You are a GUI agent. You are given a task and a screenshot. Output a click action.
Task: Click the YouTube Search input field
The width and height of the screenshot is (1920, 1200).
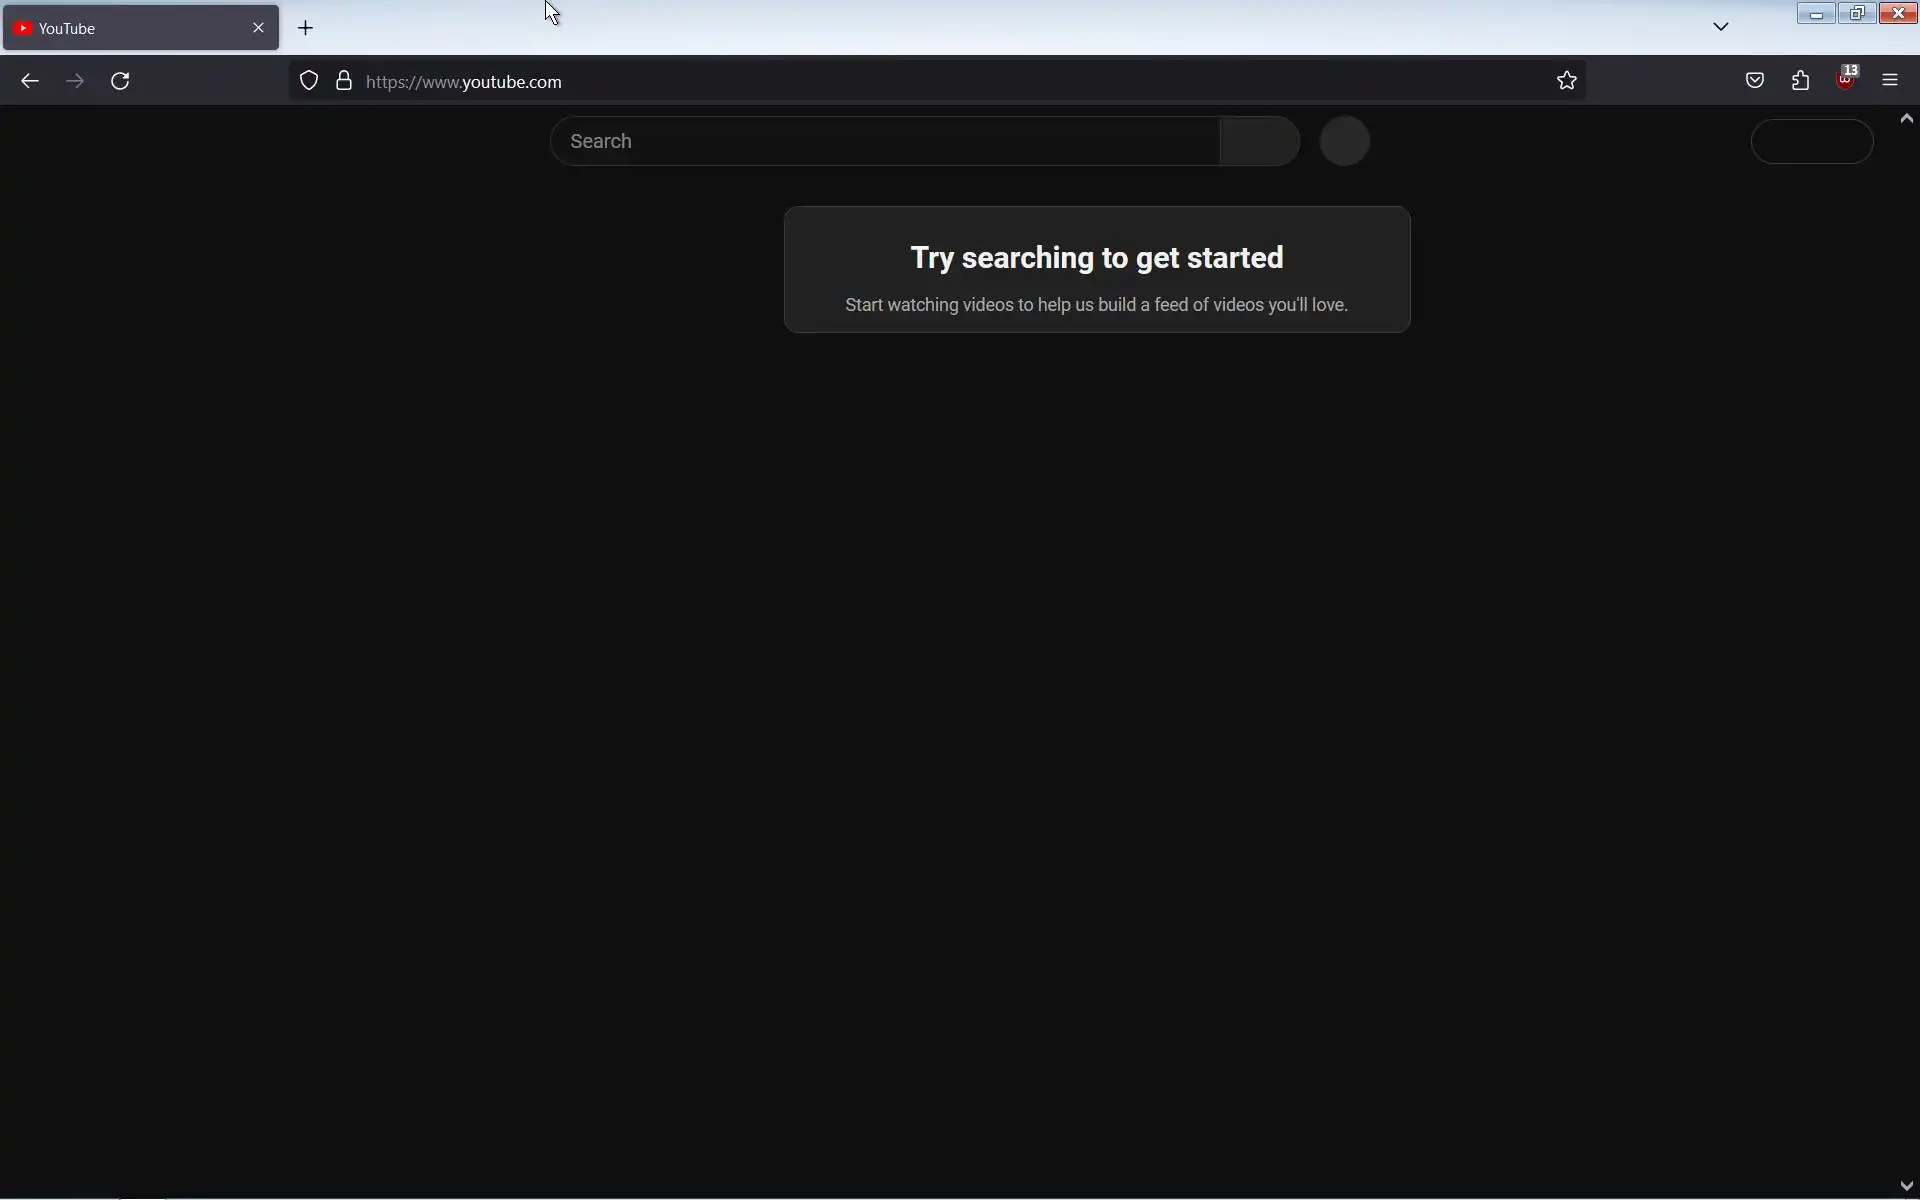click(885, 141)
